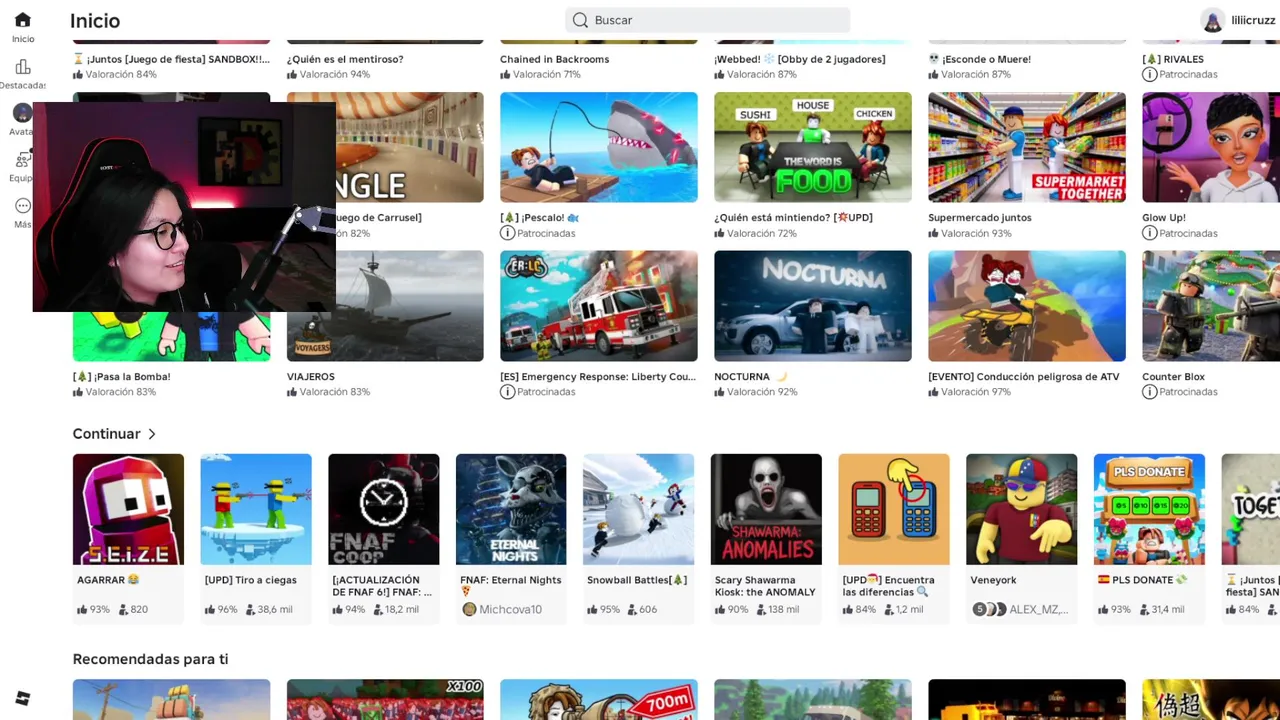Click the Roblox logo icon at bottom left
Screen dimensions: 1280x720
[x=22, y=698]
